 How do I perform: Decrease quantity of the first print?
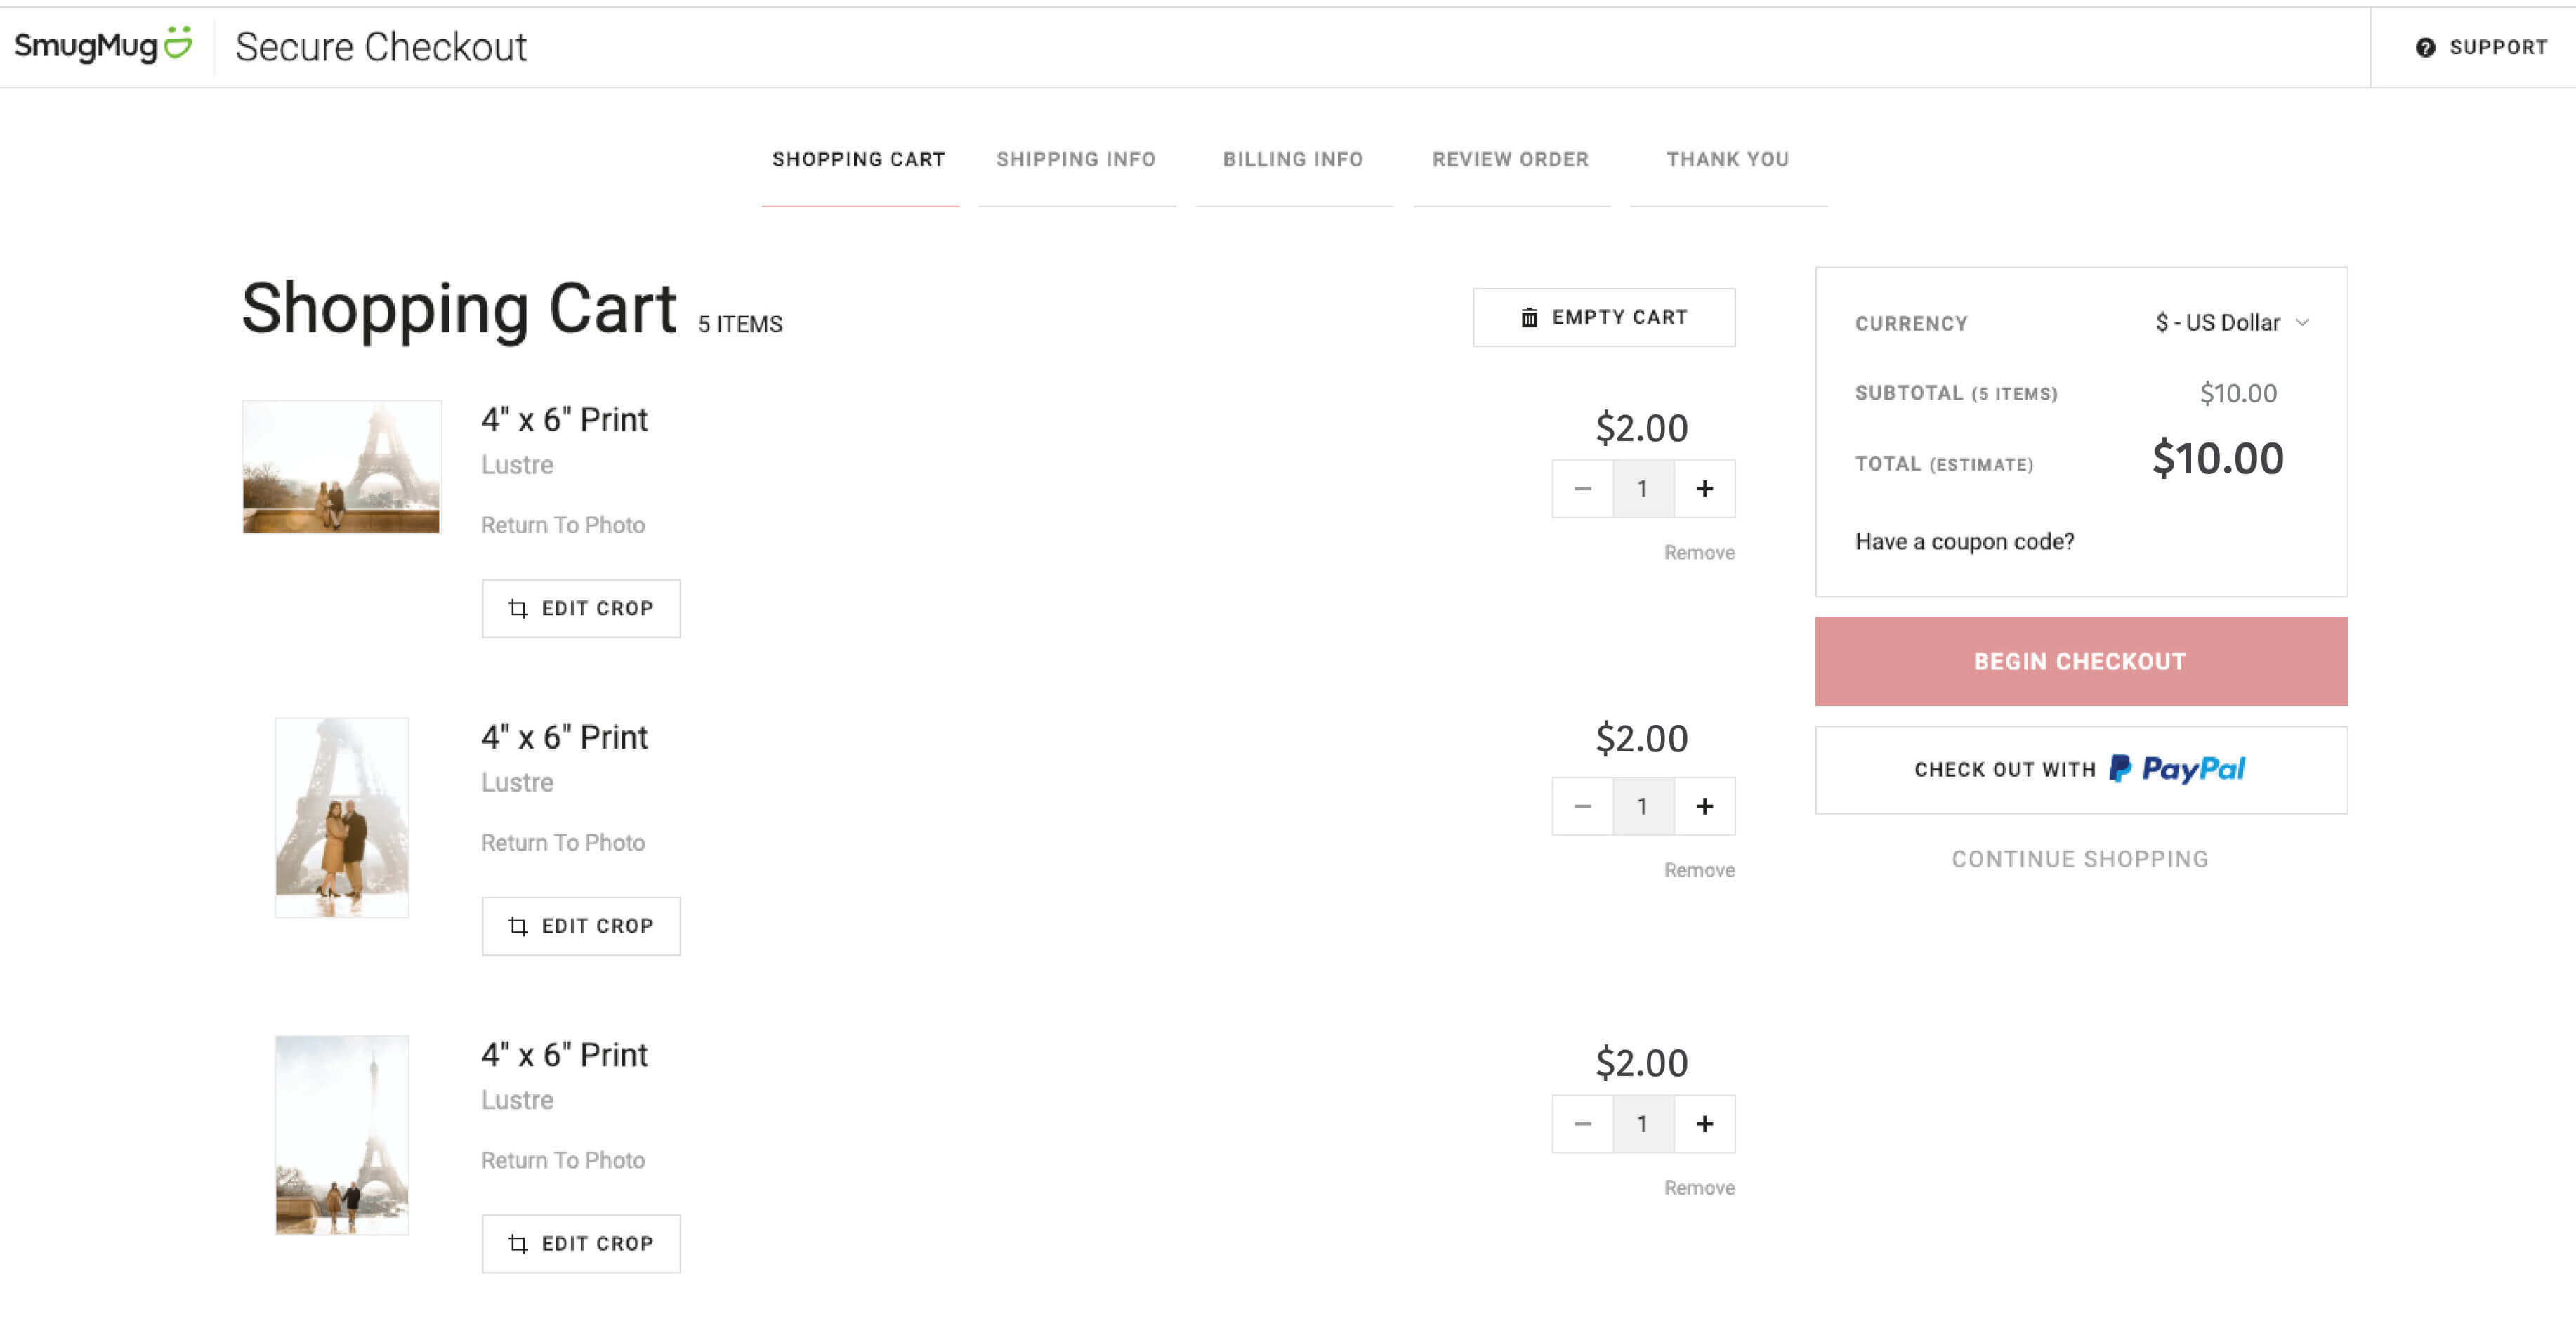tap(1582, 489)
